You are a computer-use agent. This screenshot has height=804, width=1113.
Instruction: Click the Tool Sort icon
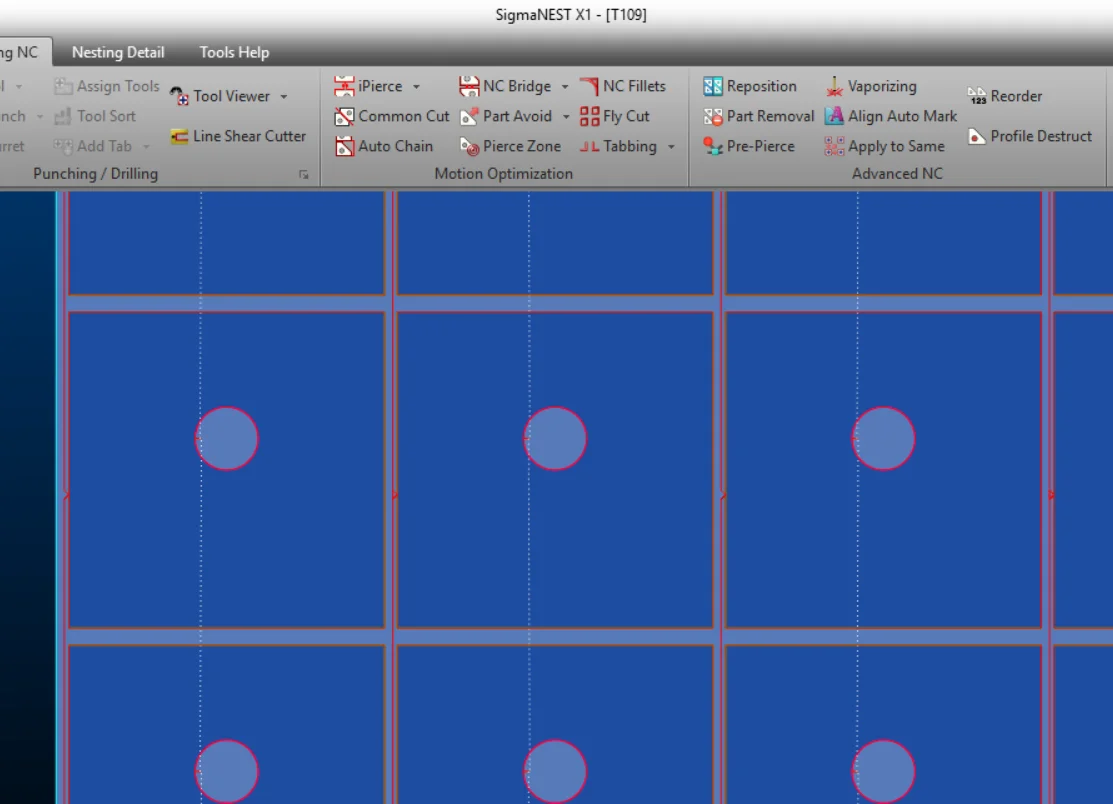pyautogui.click(x=63, y=116)
